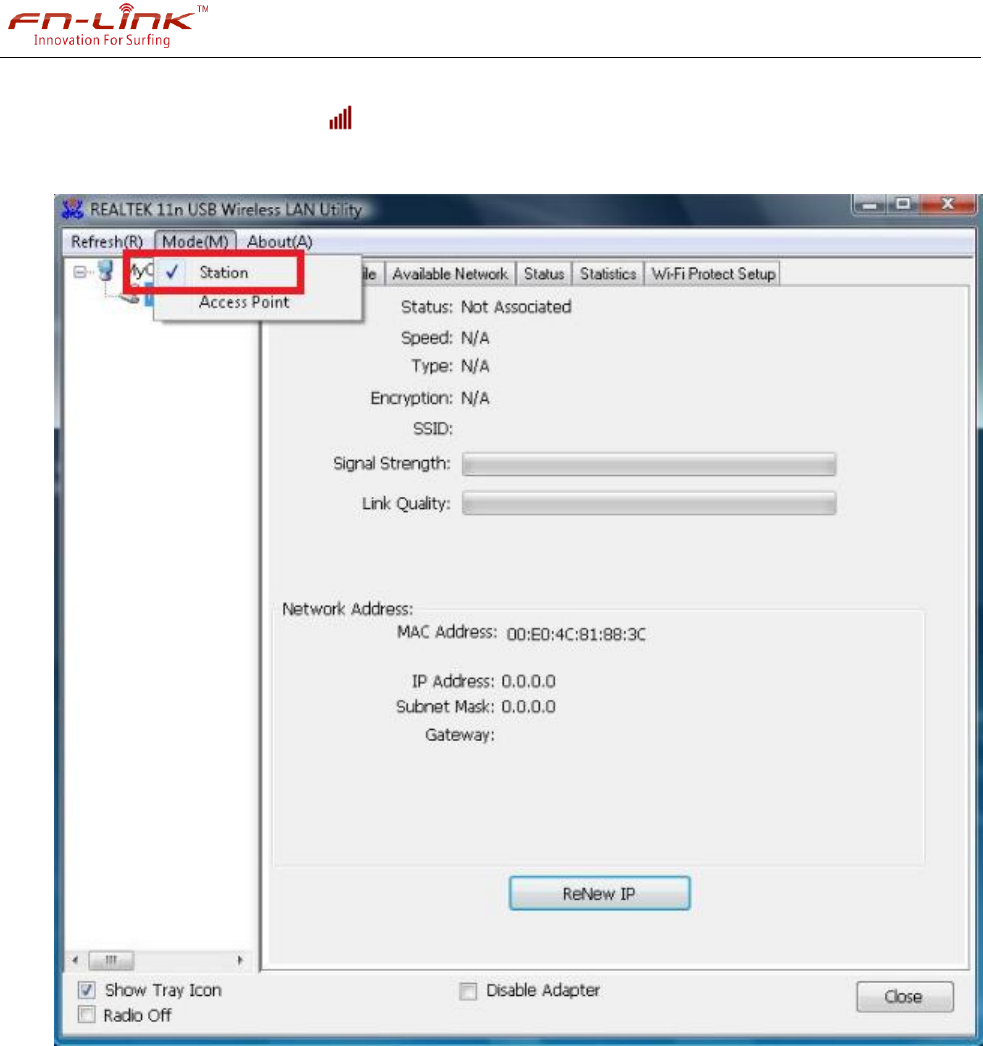Click the IP Address value 0.0.0.0
Image resolution: width=983 pixels, height=1046 pixels.
[x=528, y=681]
